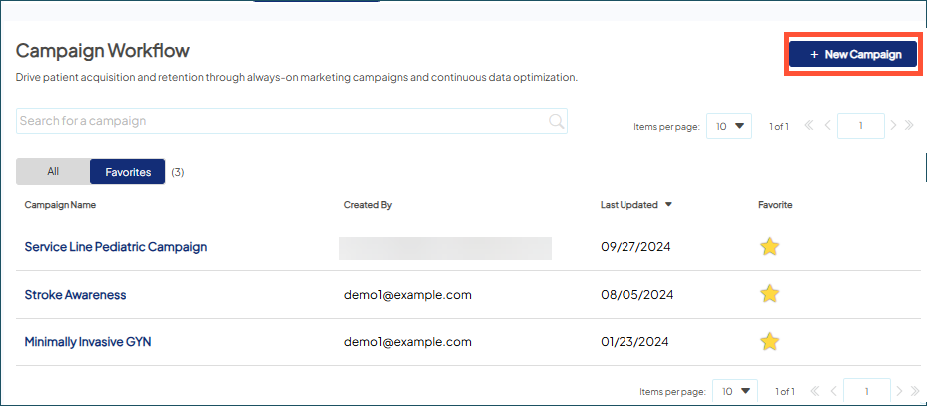Select the Favorites tab

pyautogui.click(x=128, y=172)
